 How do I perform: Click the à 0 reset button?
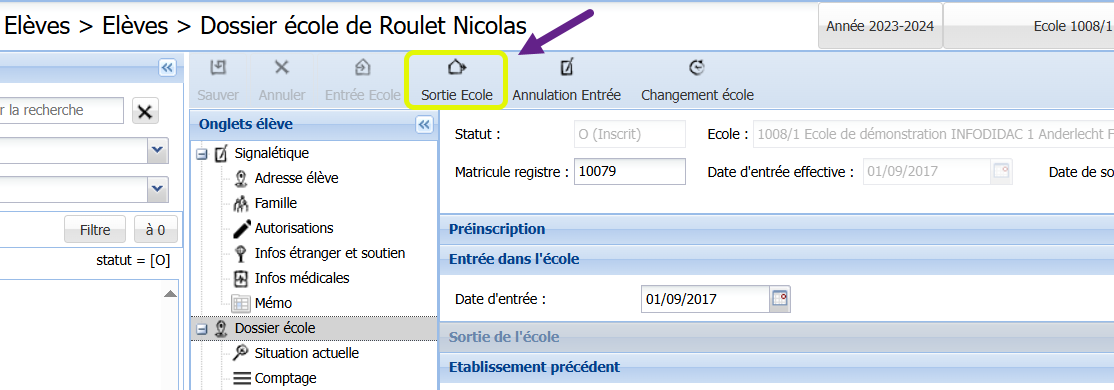[x=156, y=229]
